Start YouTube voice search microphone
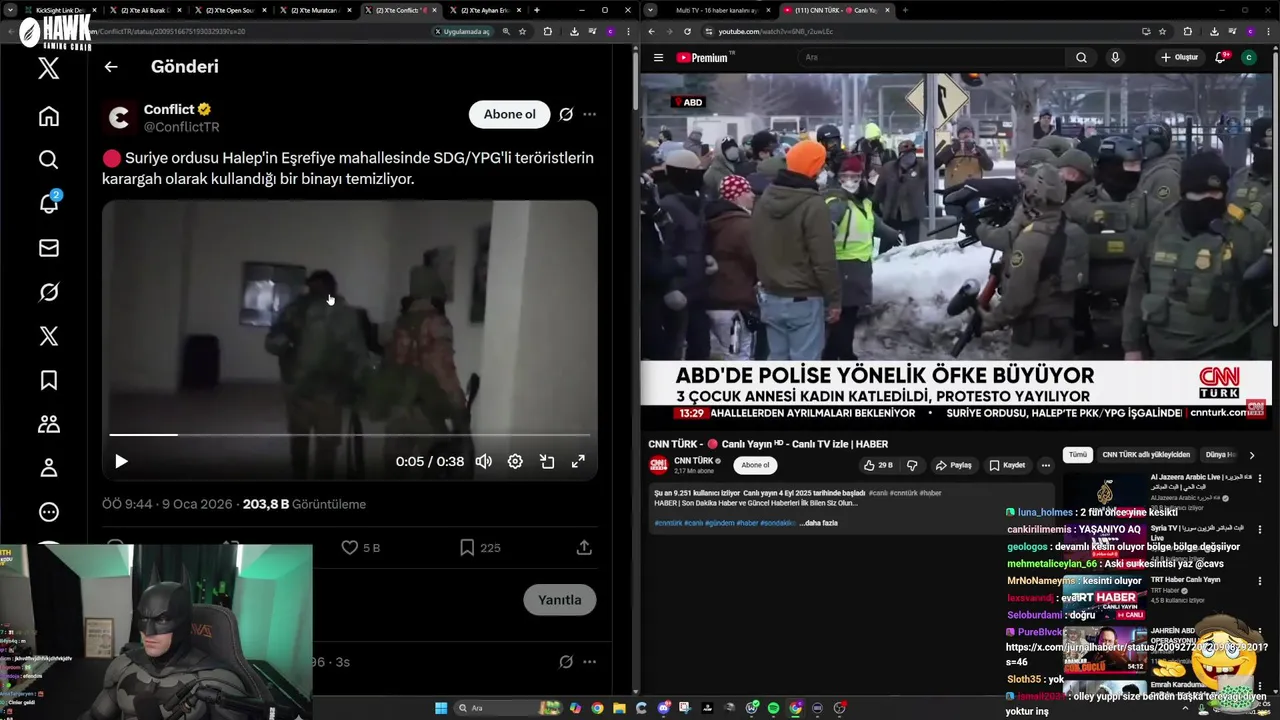Image resolution: width=1280 pixels, height=720 pixels. 1115,58
